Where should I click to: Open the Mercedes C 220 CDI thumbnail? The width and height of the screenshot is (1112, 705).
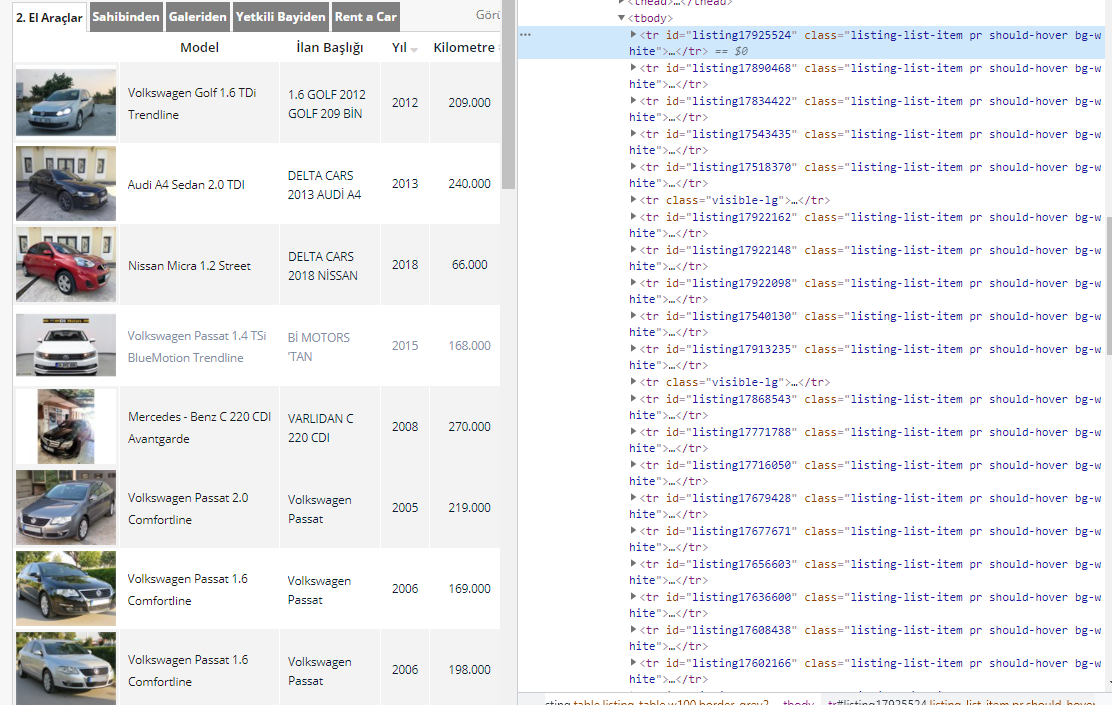[x=66, y=426]
